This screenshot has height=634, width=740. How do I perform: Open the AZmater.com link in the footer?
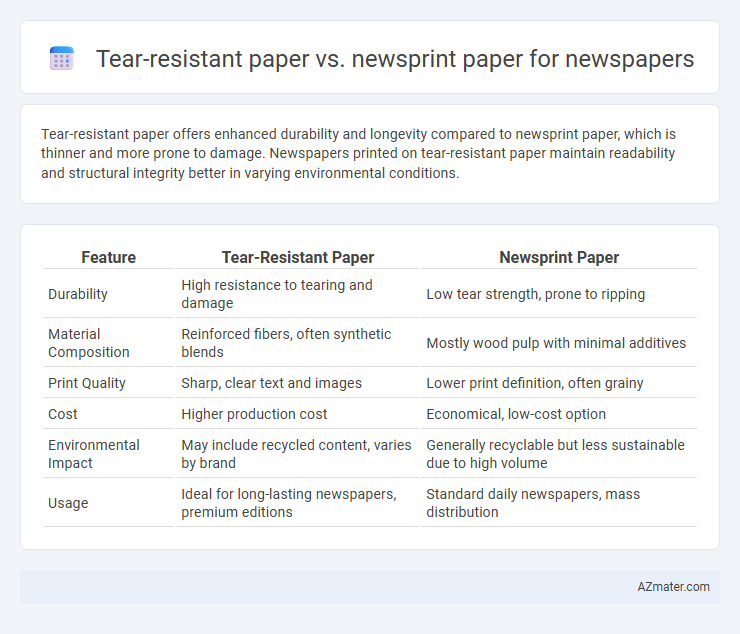673,586
